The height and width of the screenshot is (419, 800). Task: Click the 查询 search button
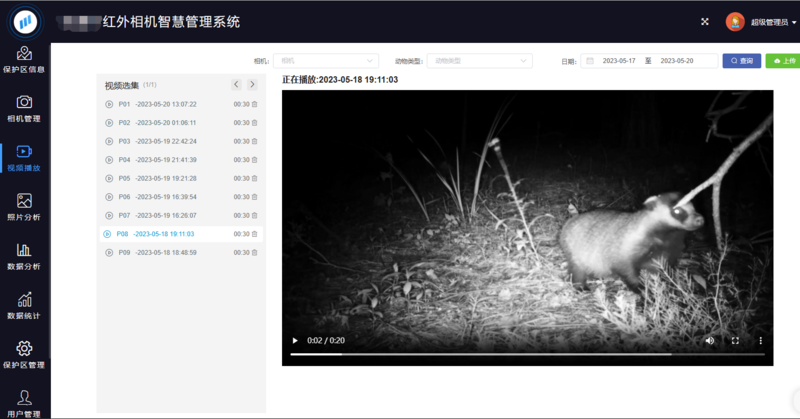pos(742,61)
